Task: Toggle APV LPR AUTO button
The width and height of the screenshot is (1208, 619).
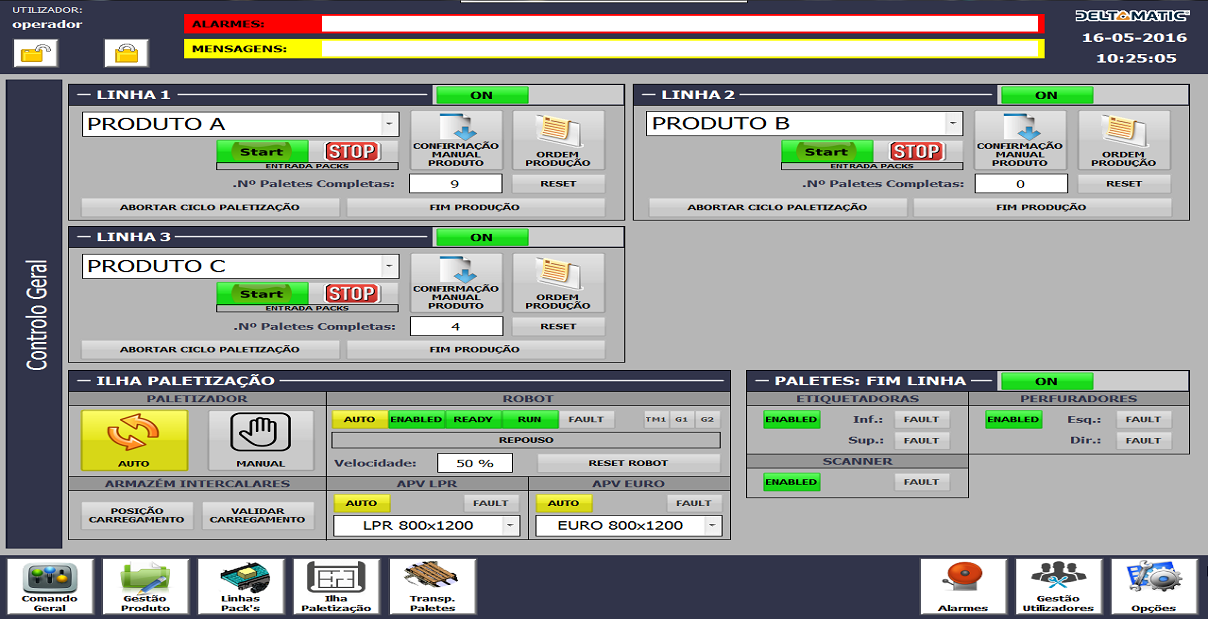Action: coord(361,503)
